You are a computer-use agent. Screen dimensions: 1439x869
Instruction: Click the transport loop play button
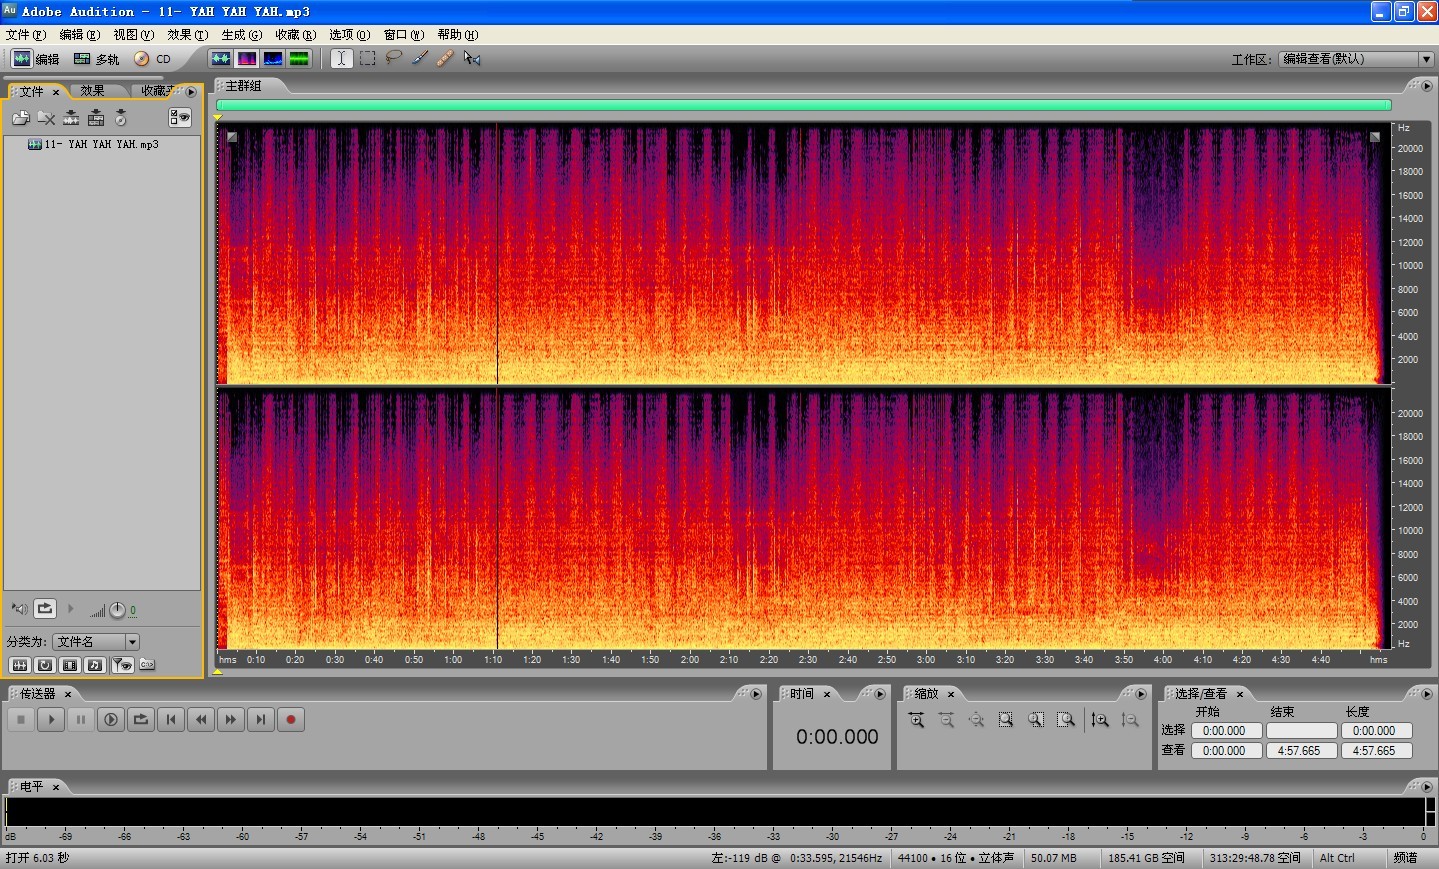pos(141,719)
